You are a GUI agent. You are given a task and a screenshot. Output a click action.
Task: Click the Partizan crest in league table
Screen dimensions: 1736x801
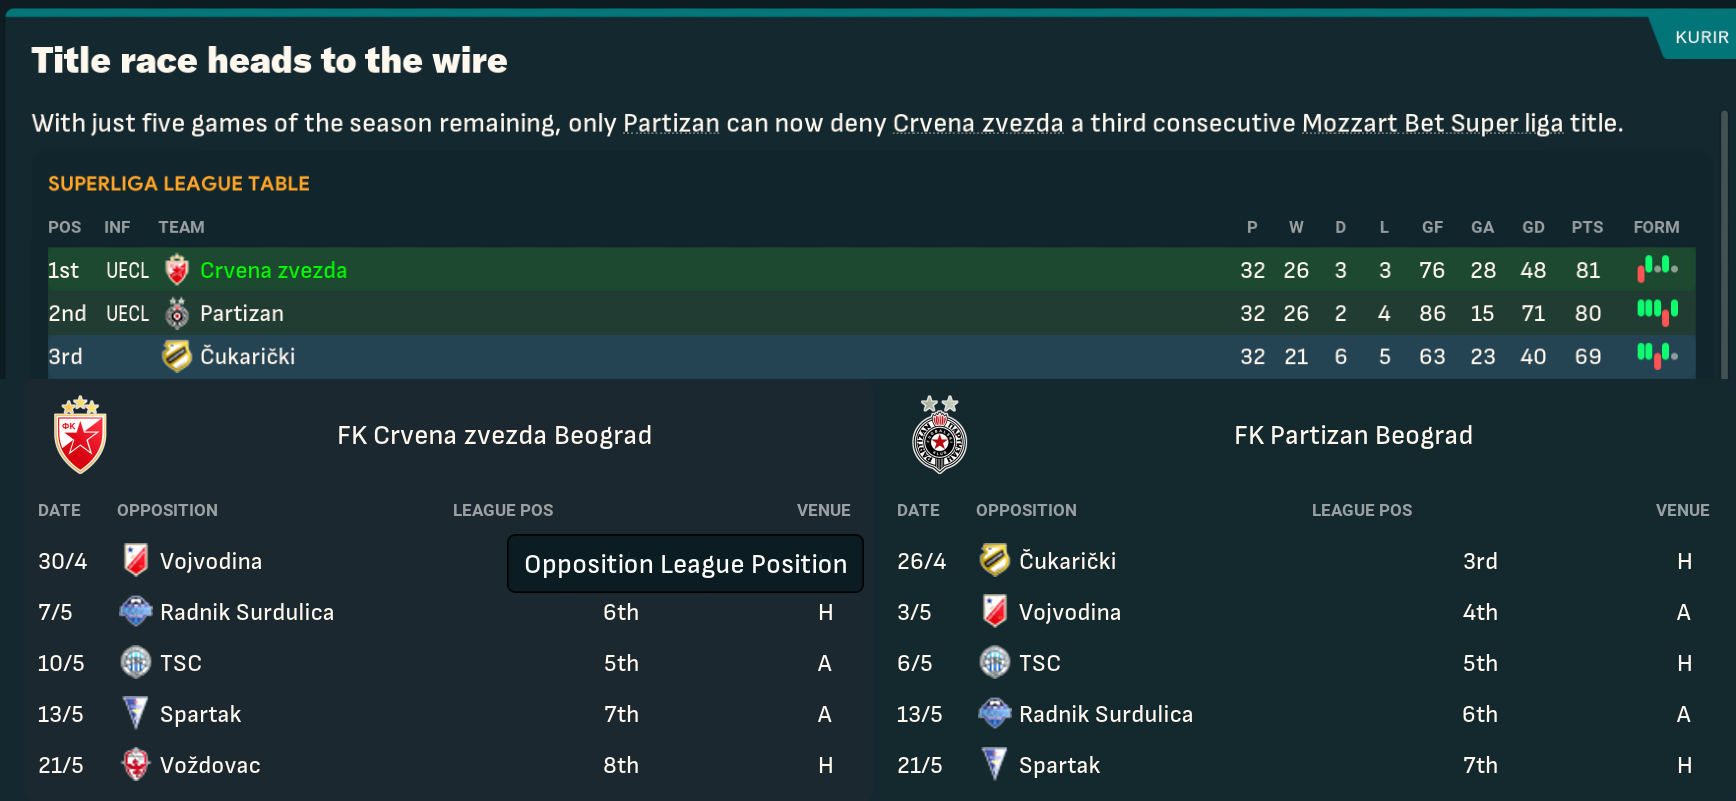[177, 314]
